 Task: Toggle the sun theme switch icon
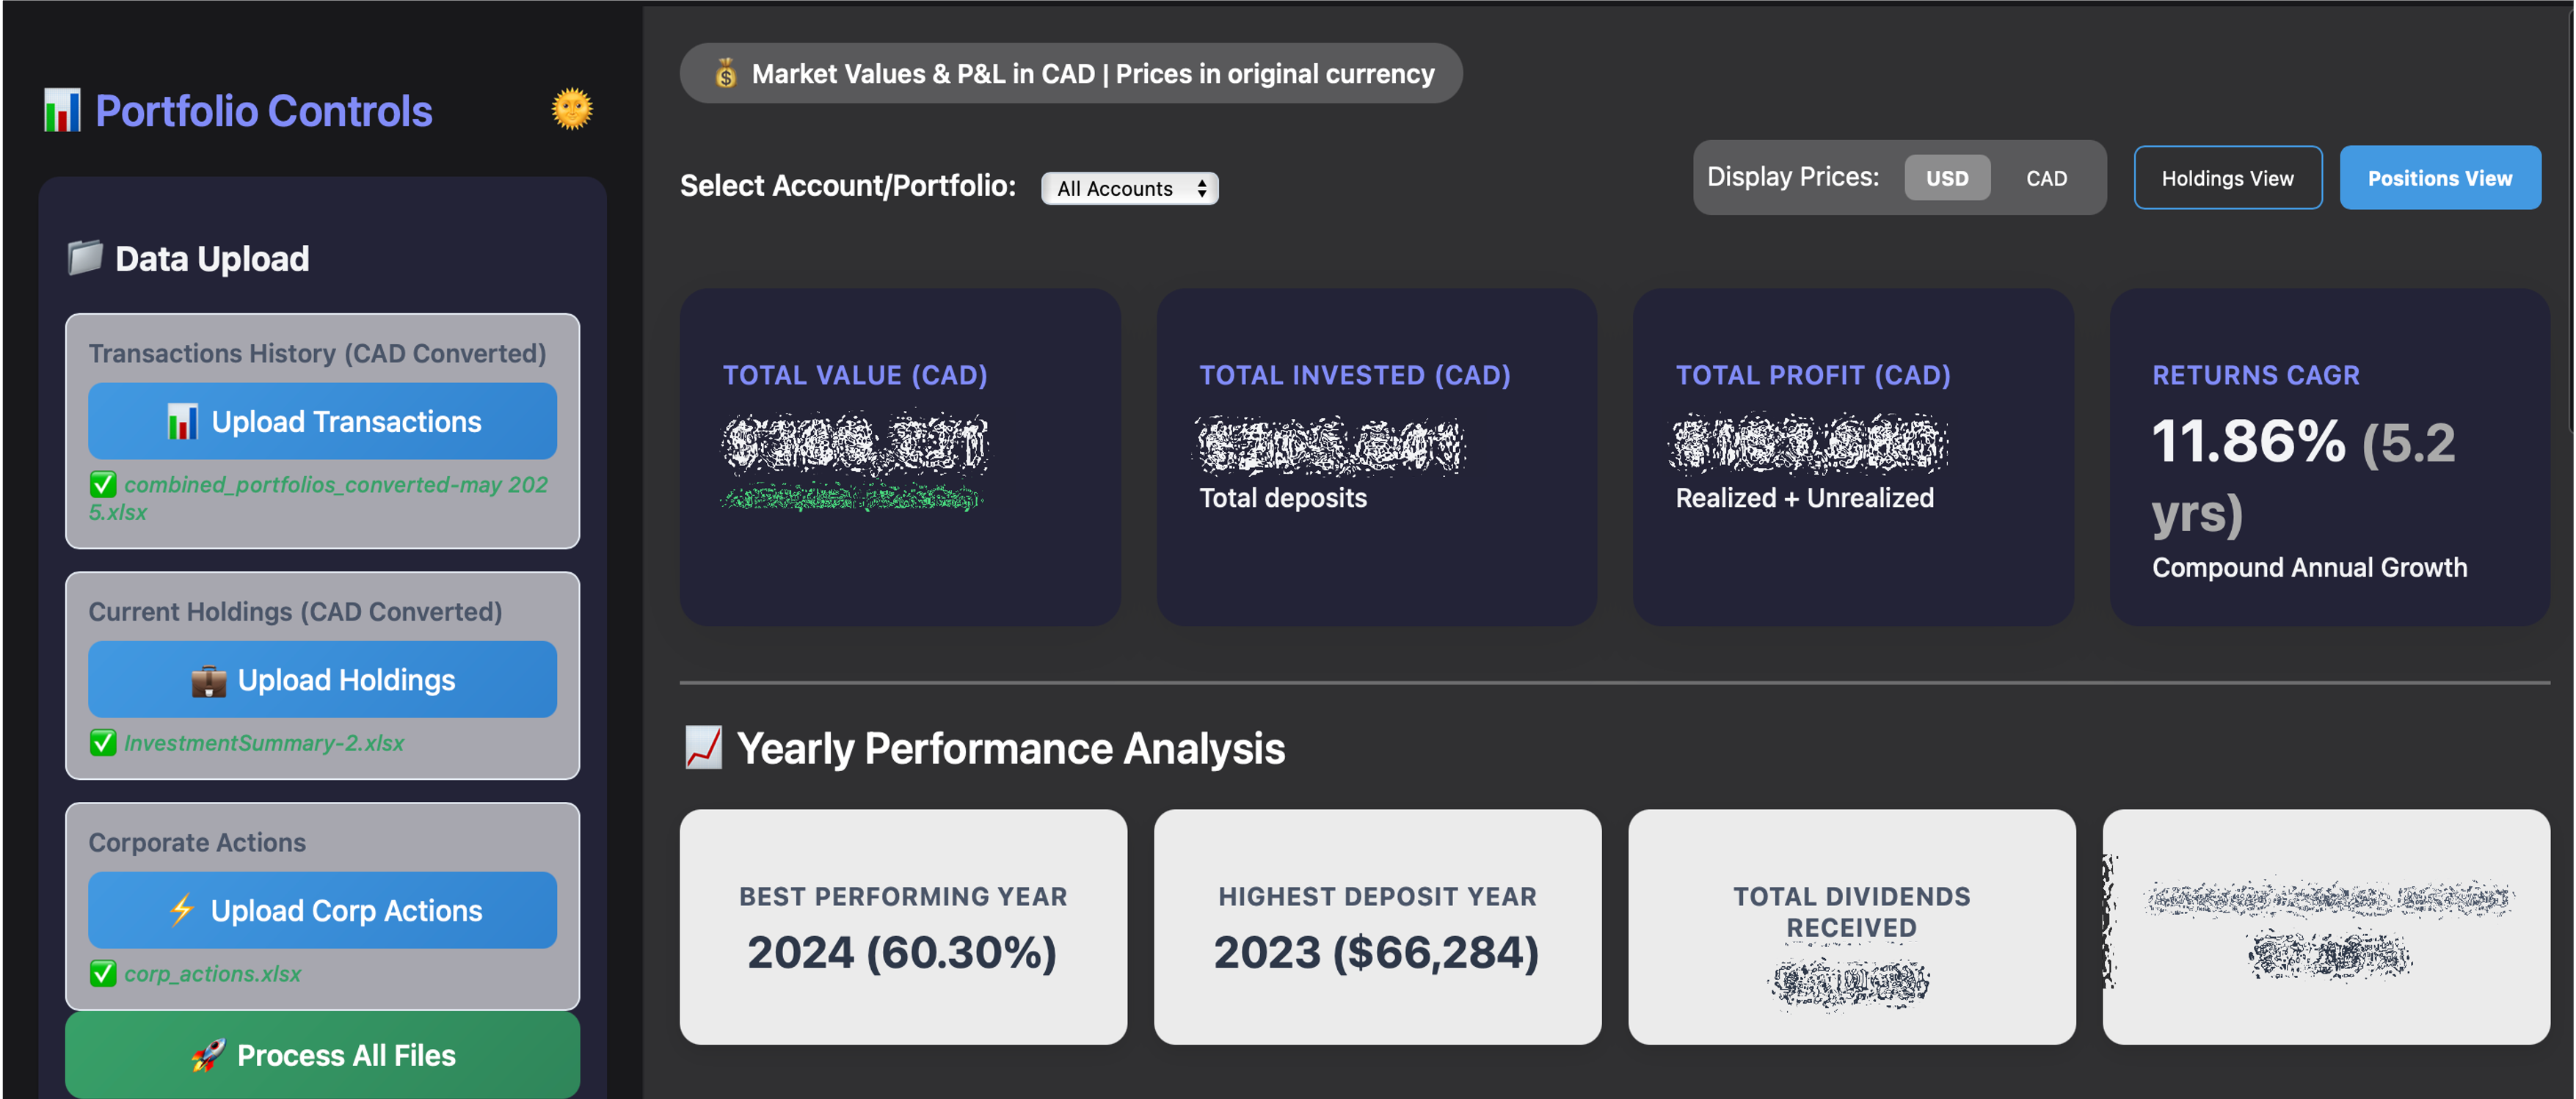pos(572,109)
